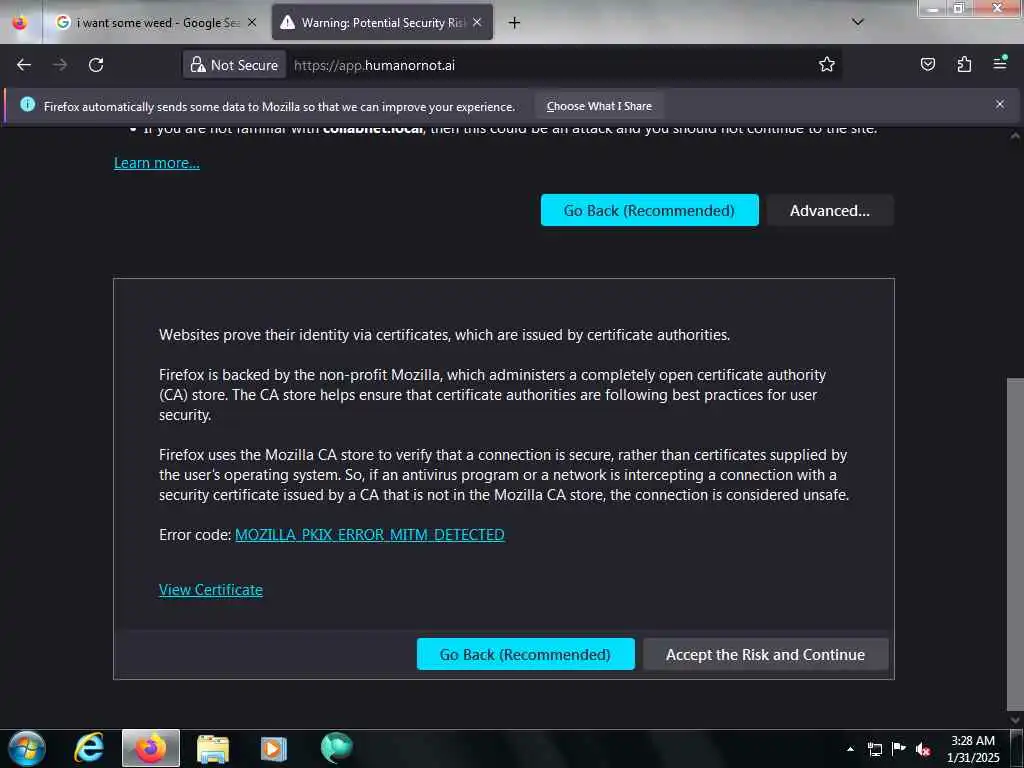Click Choose What I Share button

pyautogui.click(x=599, y=106)
